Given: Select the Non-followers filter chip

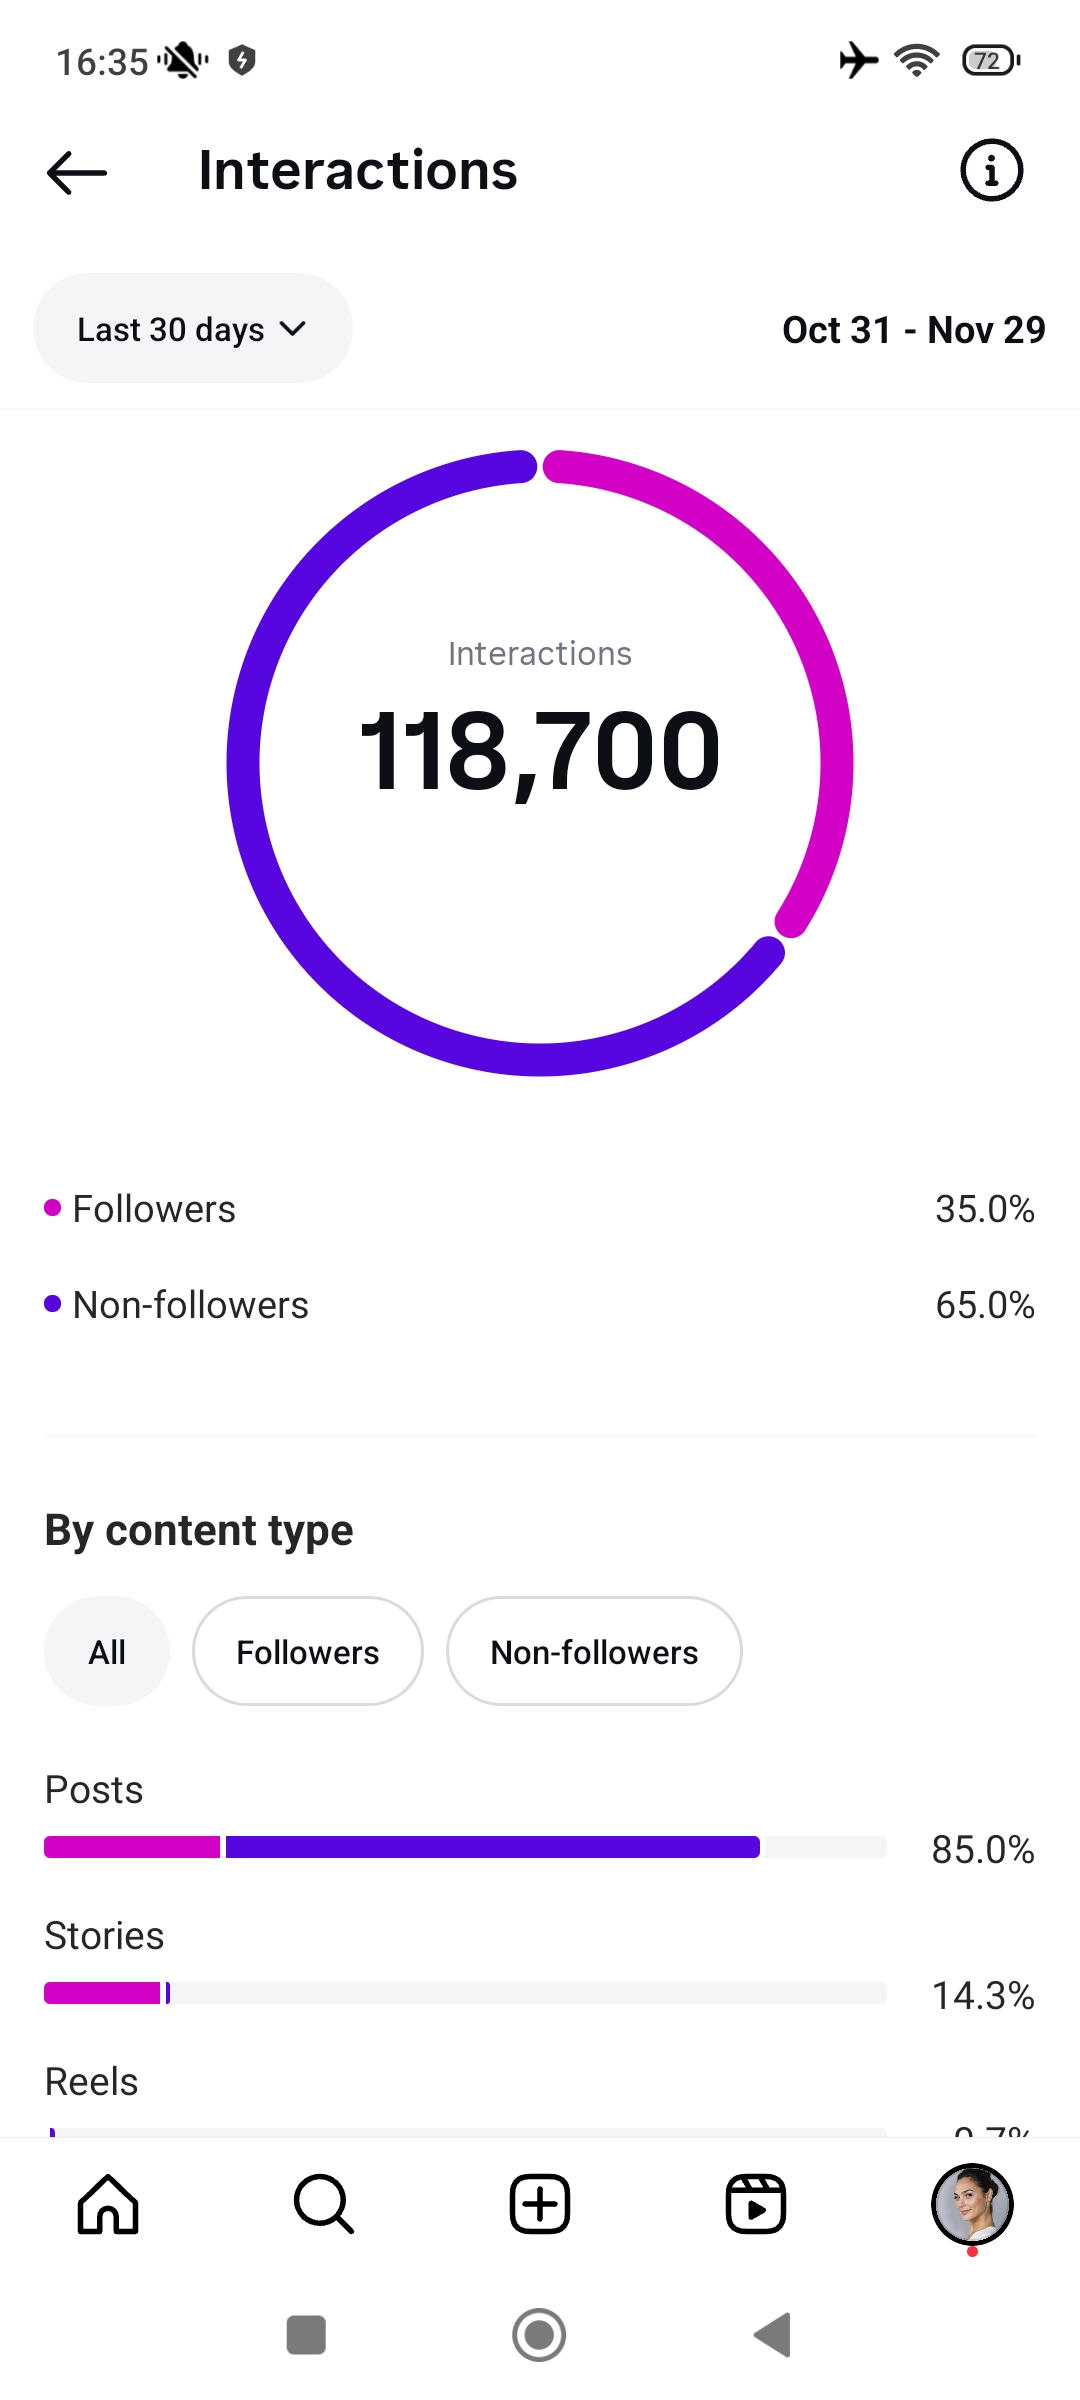Looking at the screenshot, I should click(x=594, y=1652).
